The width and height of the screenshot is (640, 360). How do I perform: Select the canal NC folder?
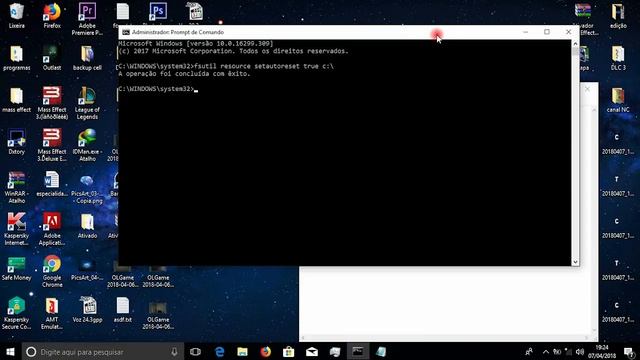pos(618,100)
